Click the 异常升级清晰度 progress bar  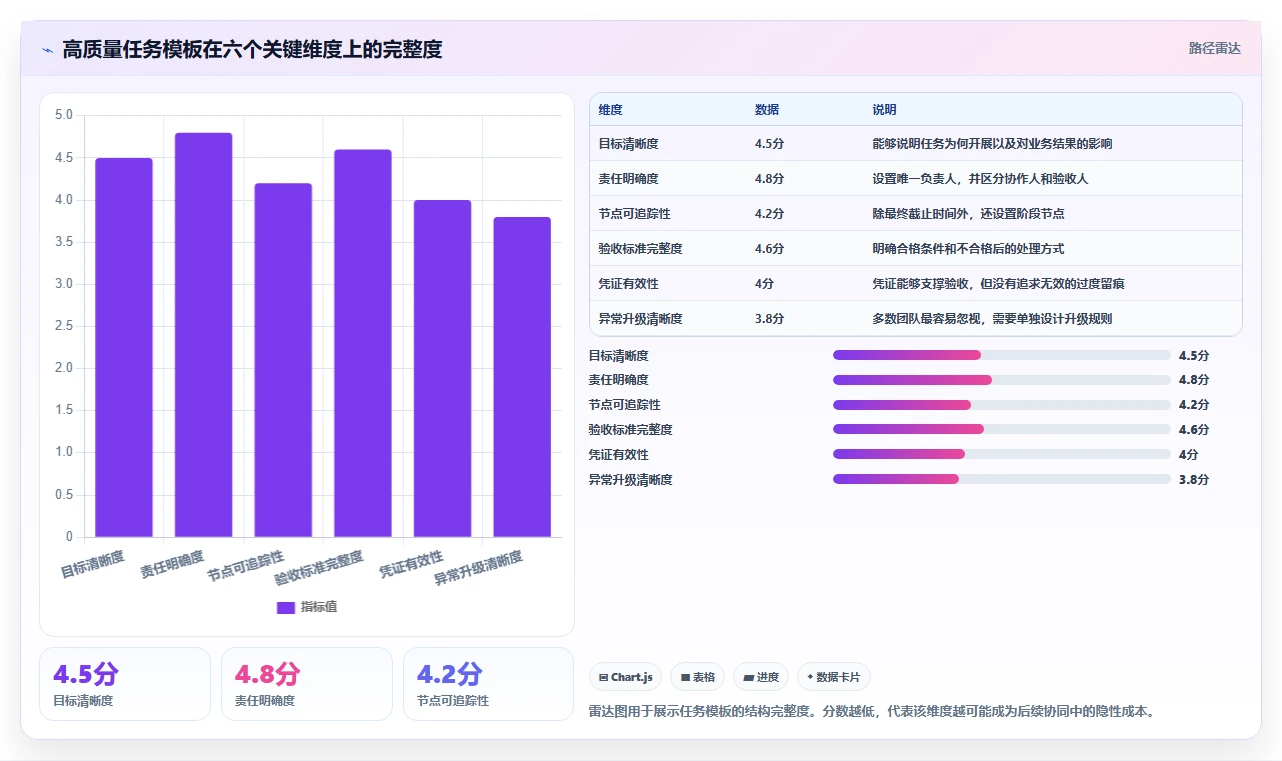pyautogui.click(x=1002, y=479)
